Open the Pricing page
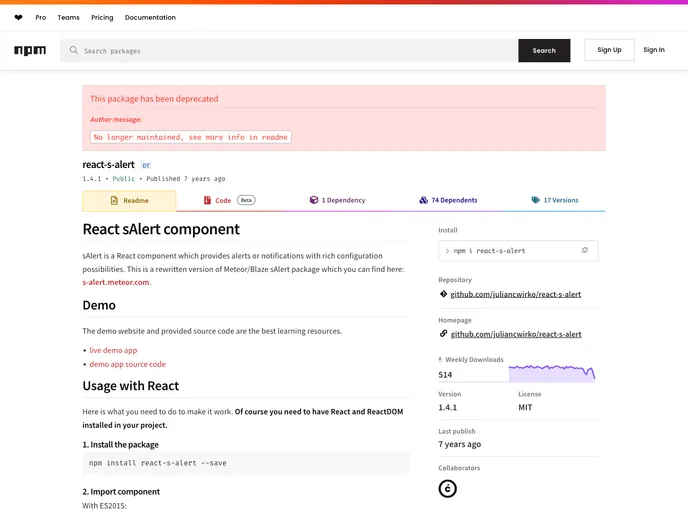Screen dimensions: 688x512 pyautogui.click(x=102, y=18)
